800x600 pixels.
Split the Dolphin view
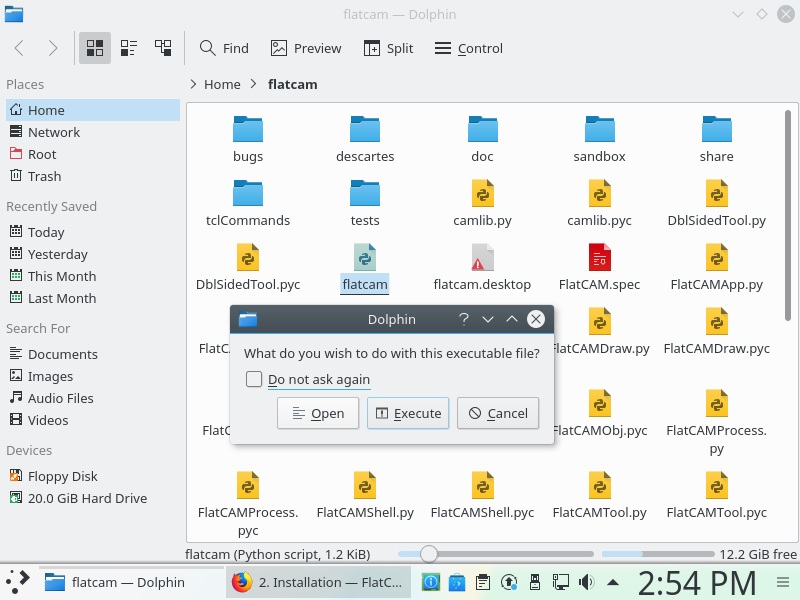388,48
